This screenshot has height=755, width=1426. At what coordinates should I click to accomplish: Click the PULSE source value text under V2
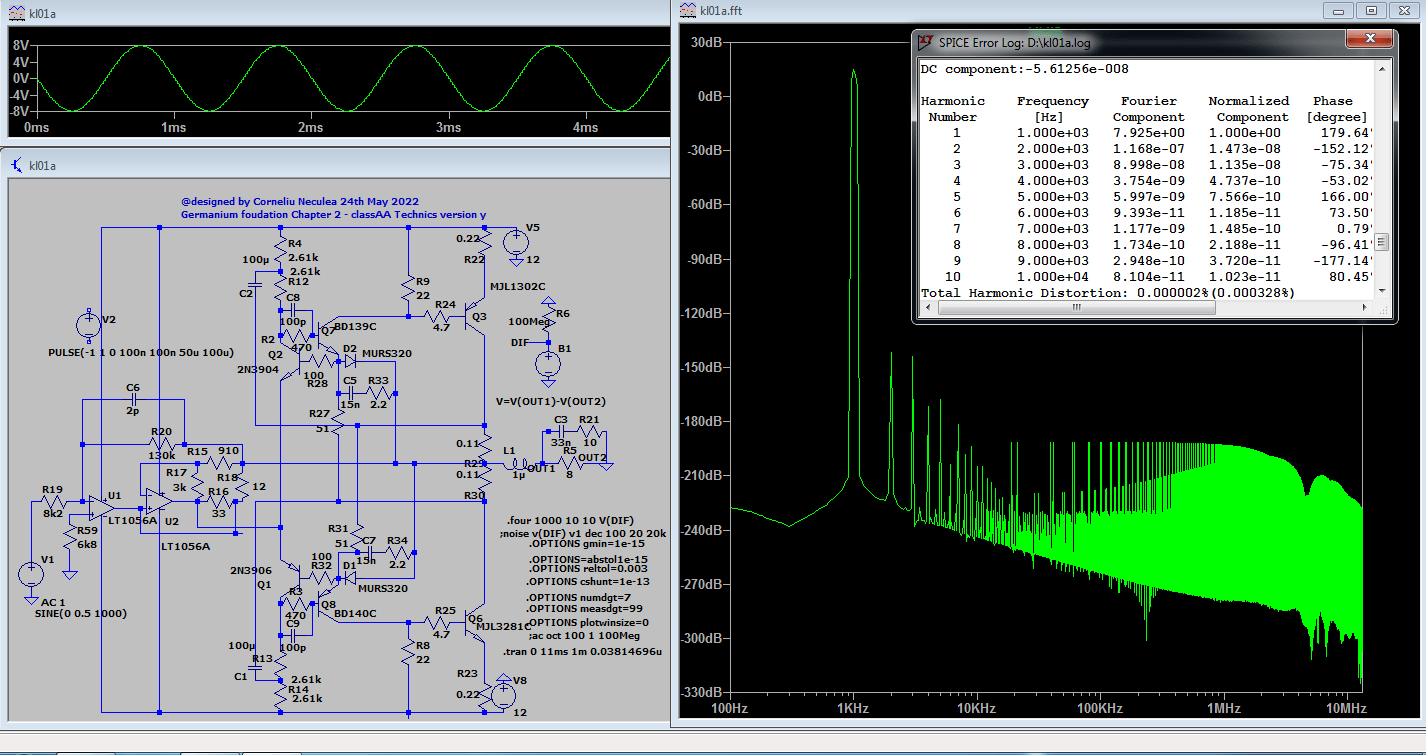[140, 353]
